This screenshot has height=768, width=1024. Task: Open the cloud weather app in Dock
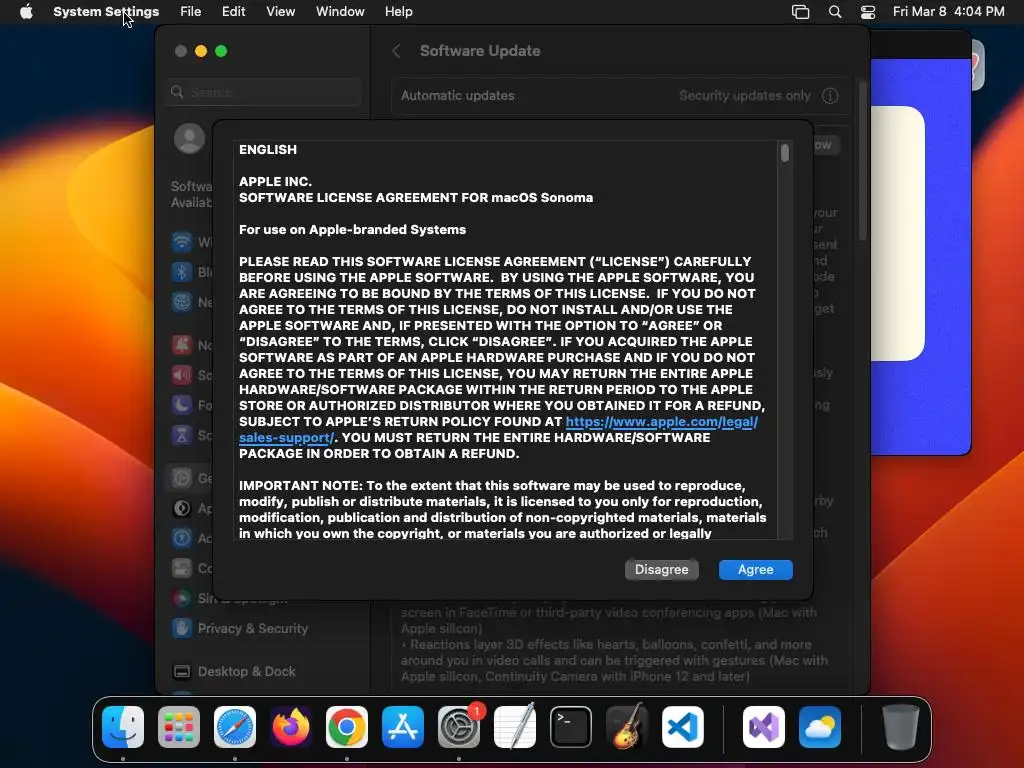click(x=820, y=727)
